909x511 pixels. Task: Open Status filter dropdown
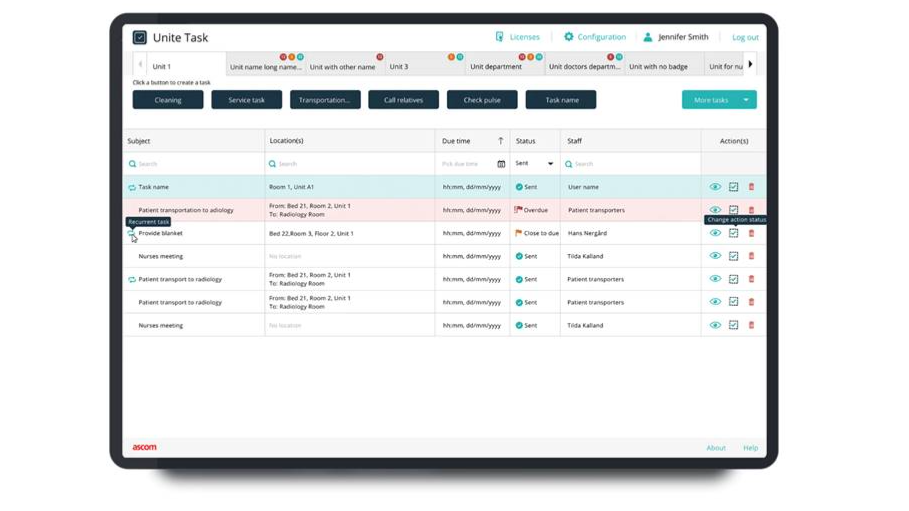tap(535, 164)
